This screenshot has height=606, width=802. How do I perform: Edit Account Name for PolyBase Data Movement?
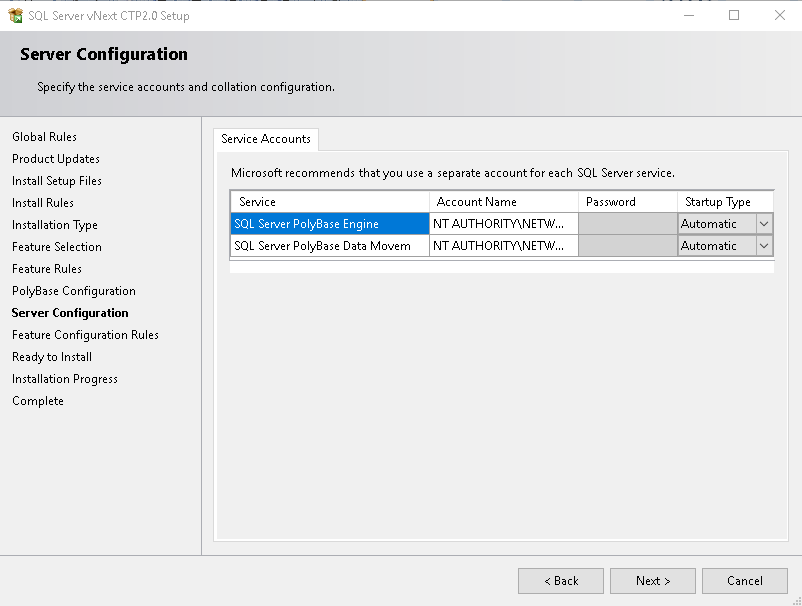click(504, 246)
